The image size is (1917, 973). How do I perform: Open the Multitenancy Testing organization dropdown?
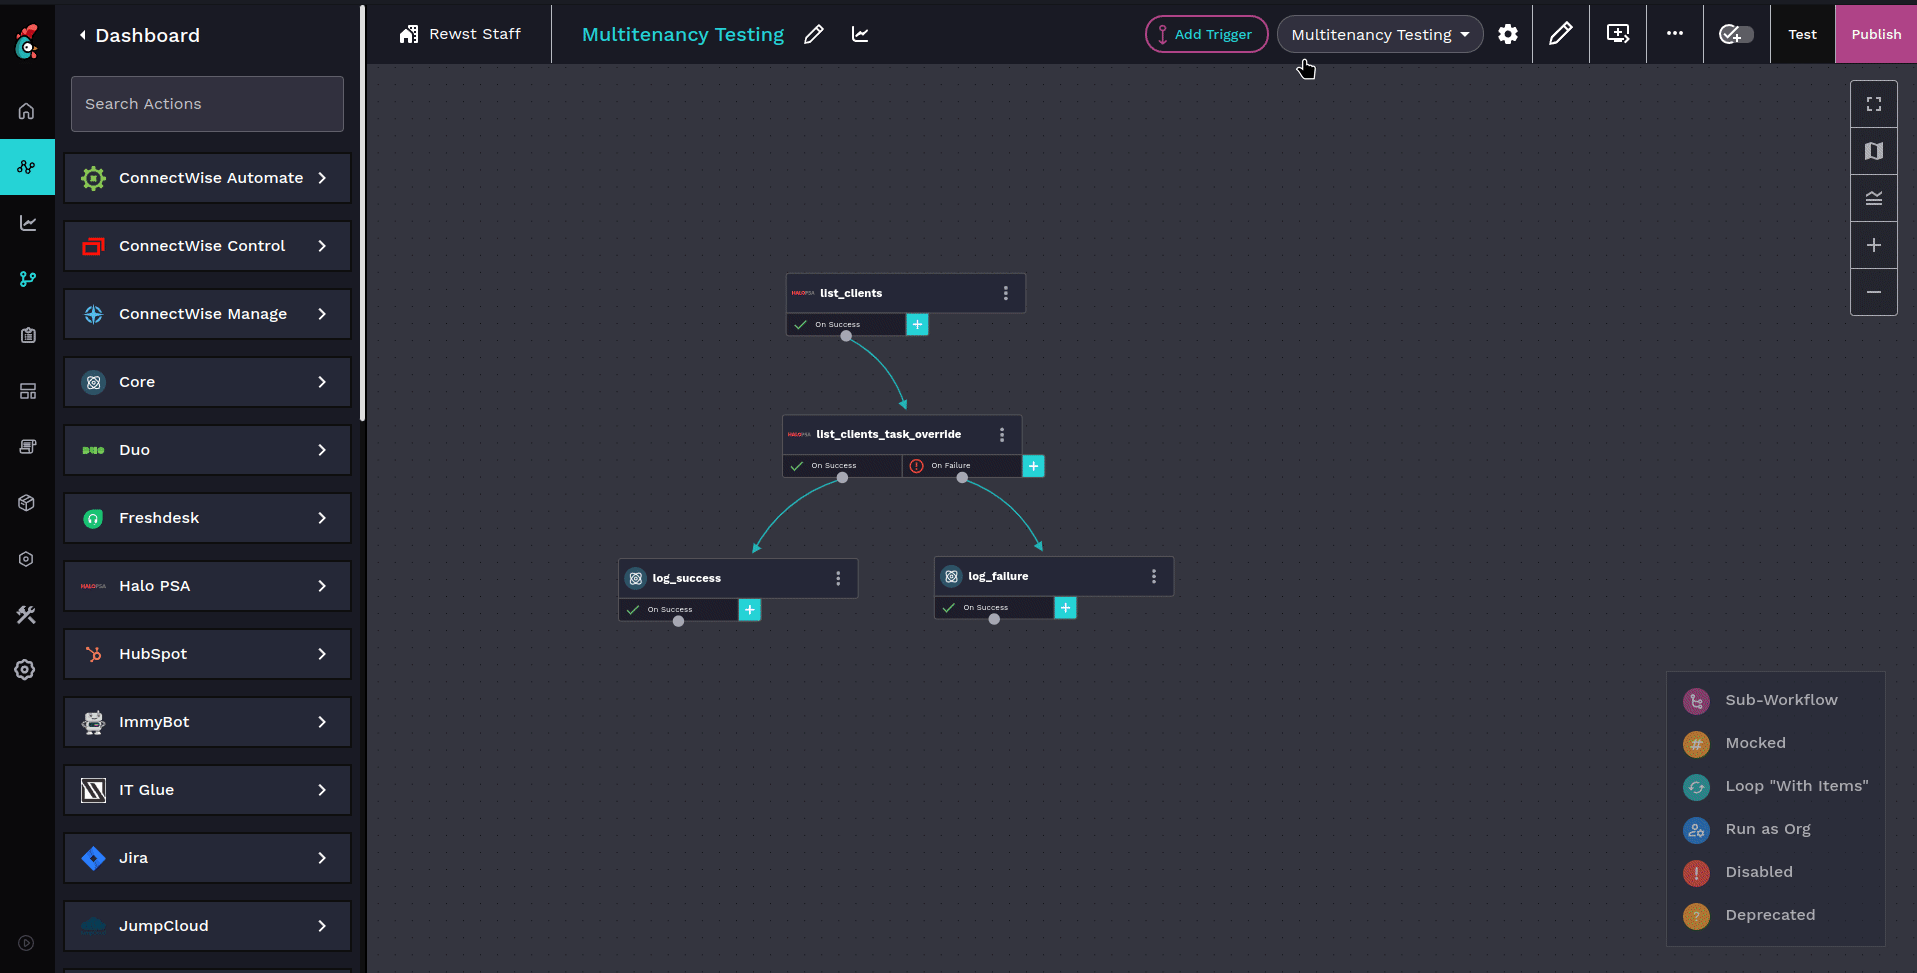[x=1379, y=34]
